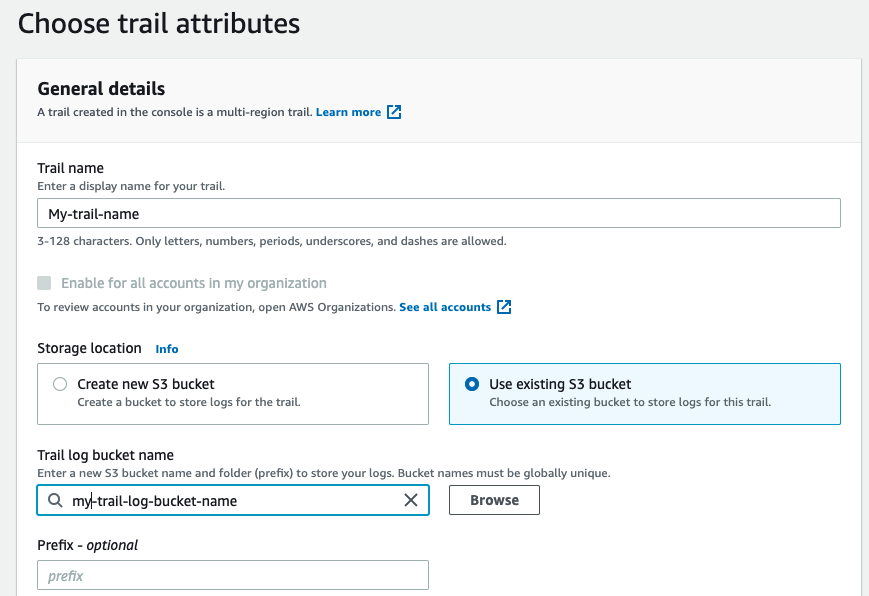Open the Learn more link
The image size is (869, 596).
[348, 112]
